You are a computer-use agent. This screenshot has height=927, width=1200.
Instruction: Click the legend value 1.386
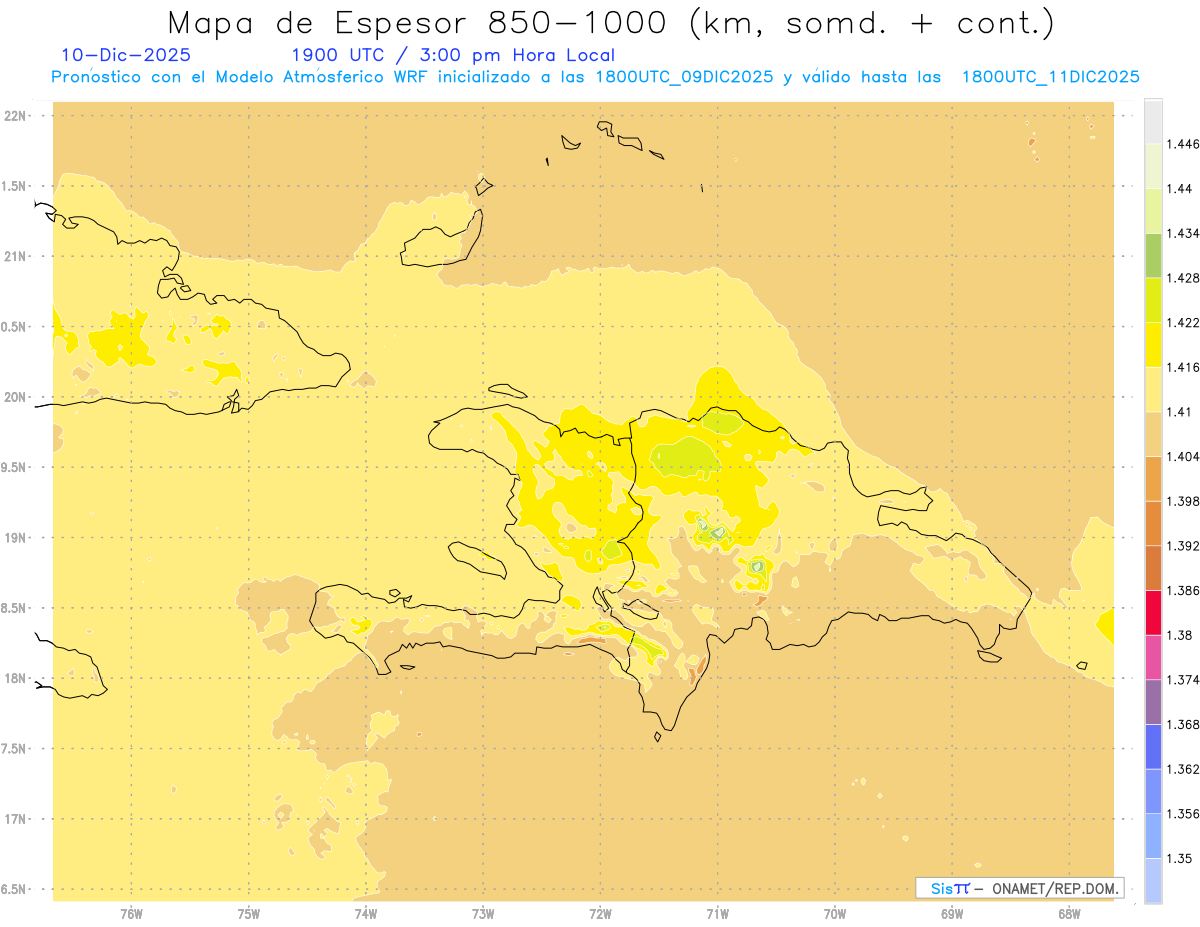point(1181,590)
